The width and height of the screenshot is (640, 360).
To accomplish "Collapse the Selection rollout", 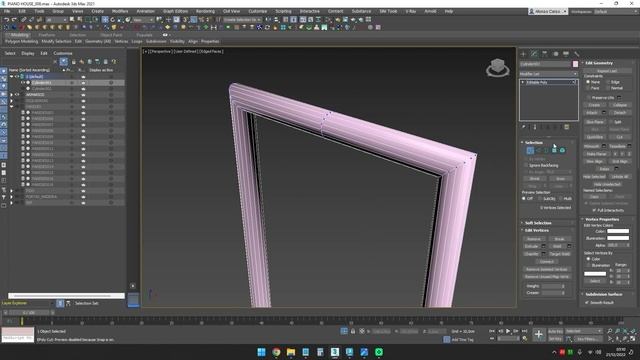I will click(534, 142).
